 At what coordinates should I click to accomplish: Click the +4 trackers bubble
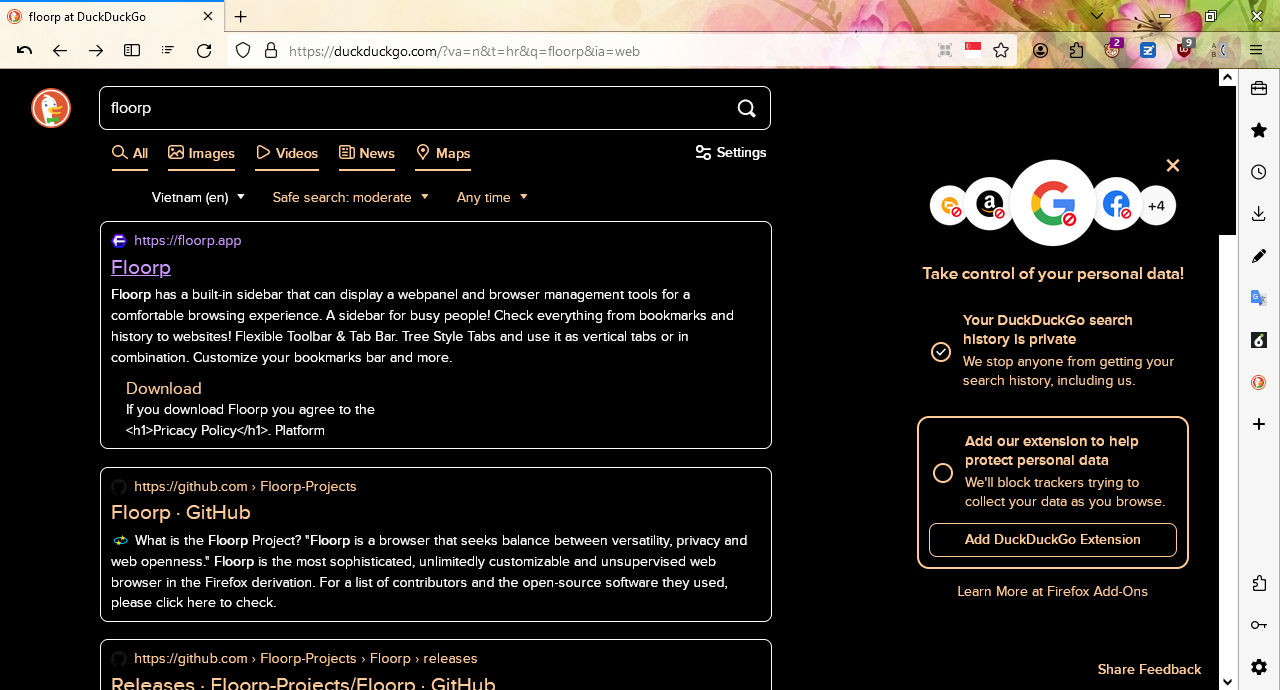tap(1157, 206)
